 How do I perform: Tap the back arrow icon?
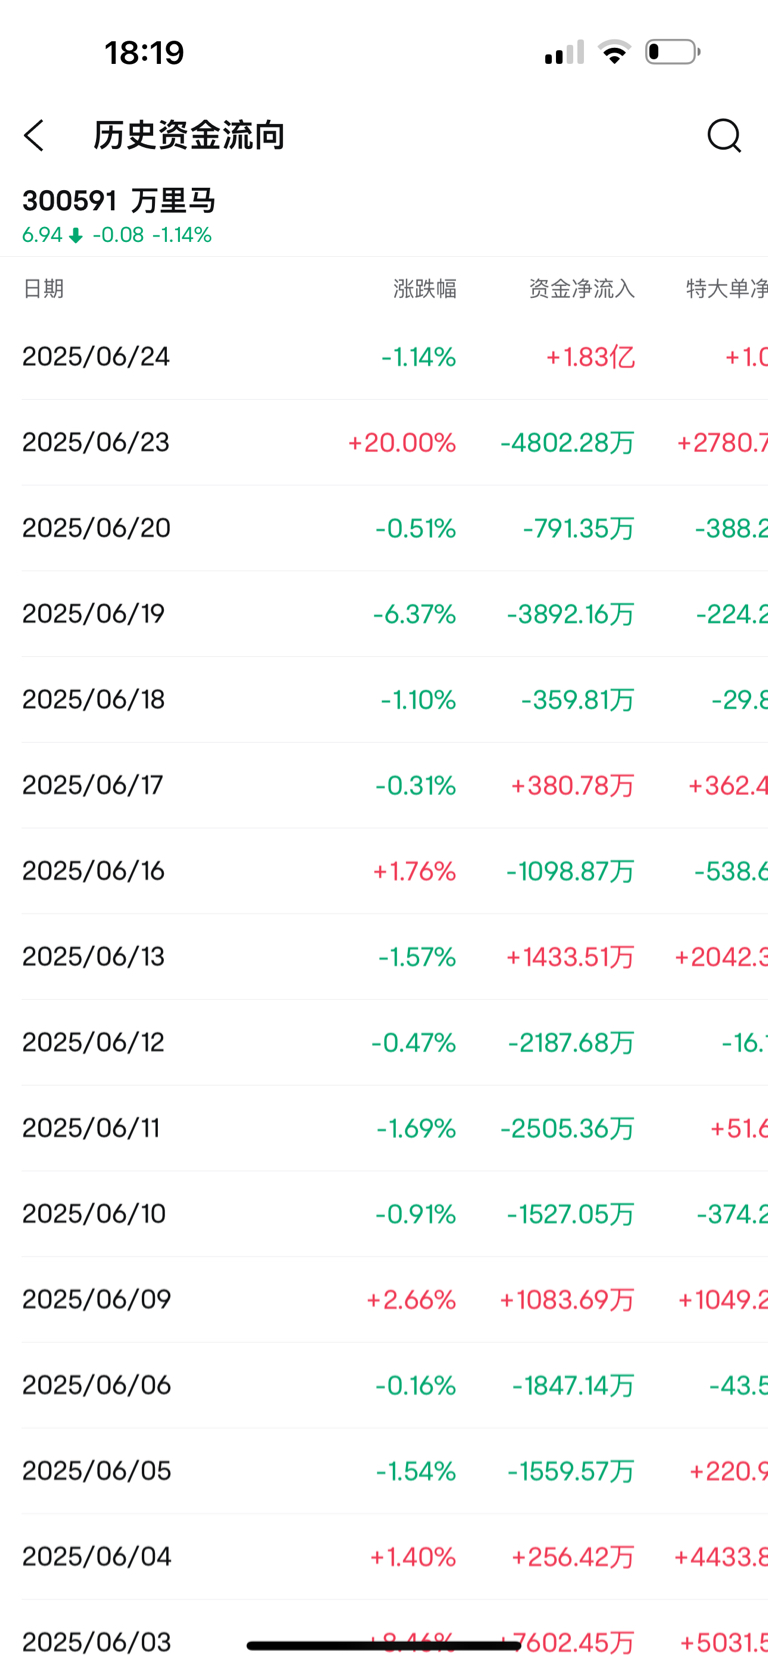pos(34,135)
